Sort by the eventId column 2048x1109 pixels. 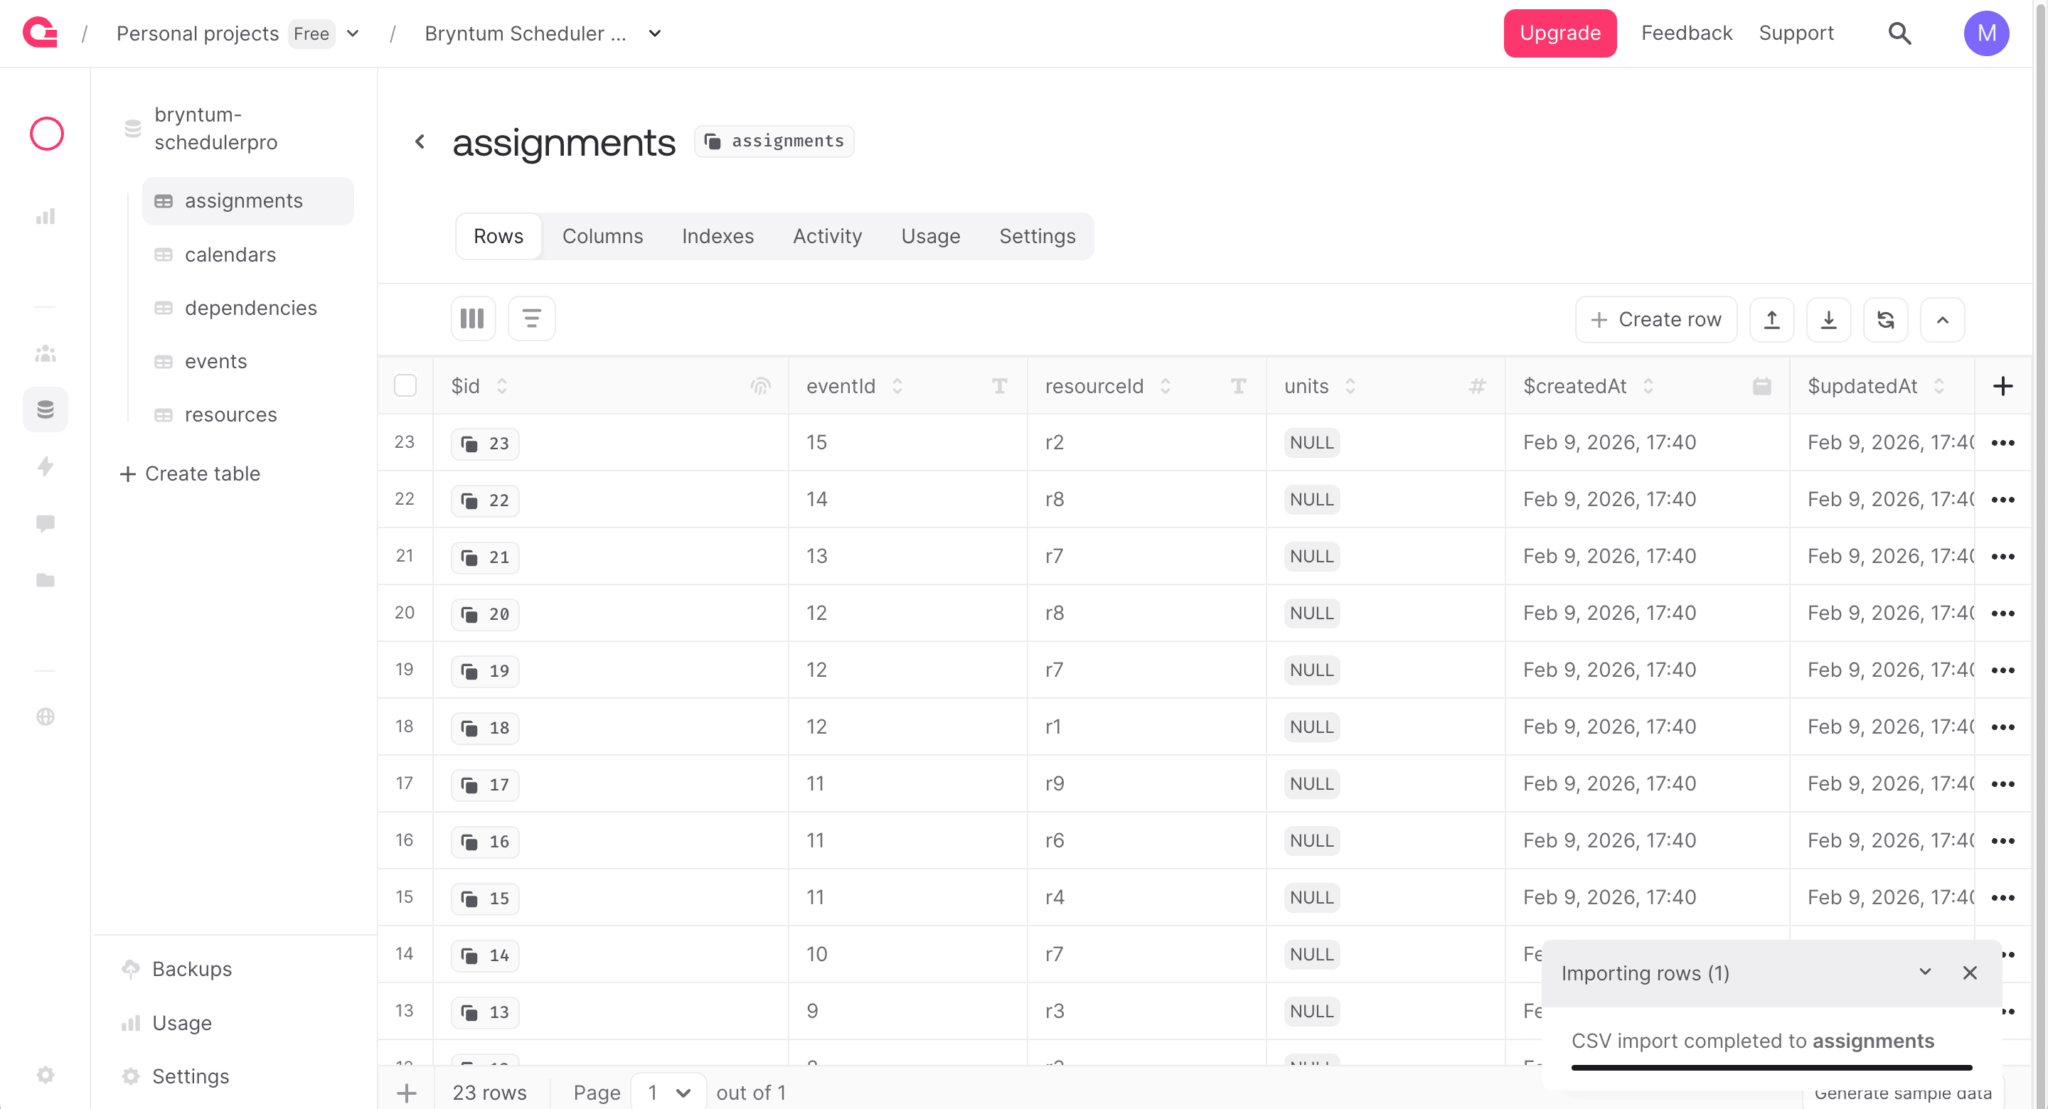click(x=897, y=386)
